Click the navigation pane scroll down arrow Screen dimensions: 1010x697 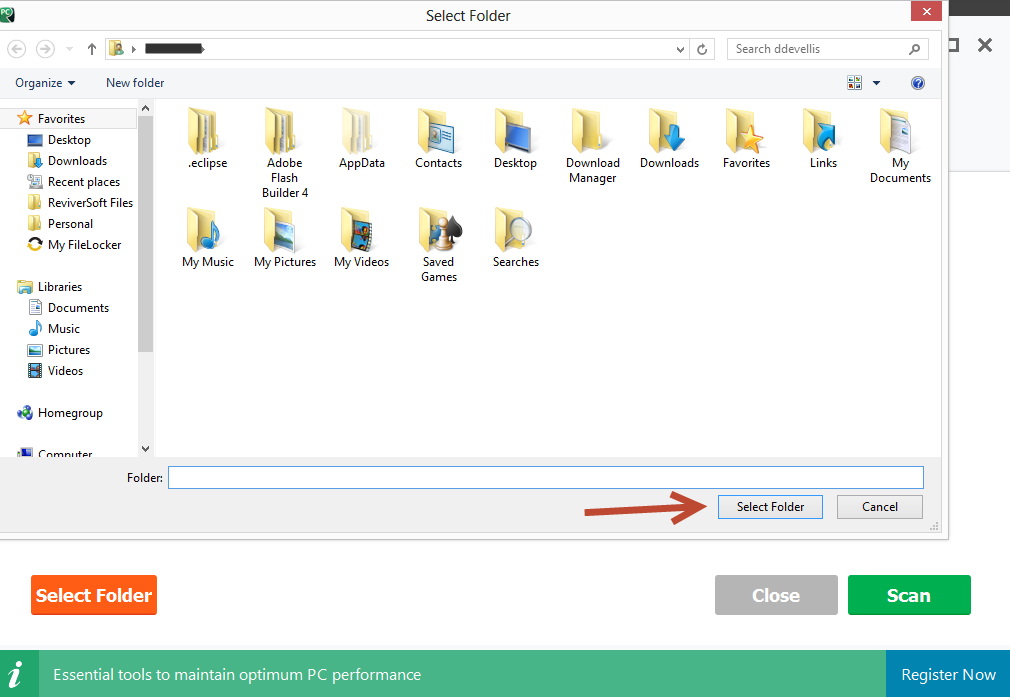(146, 448)
